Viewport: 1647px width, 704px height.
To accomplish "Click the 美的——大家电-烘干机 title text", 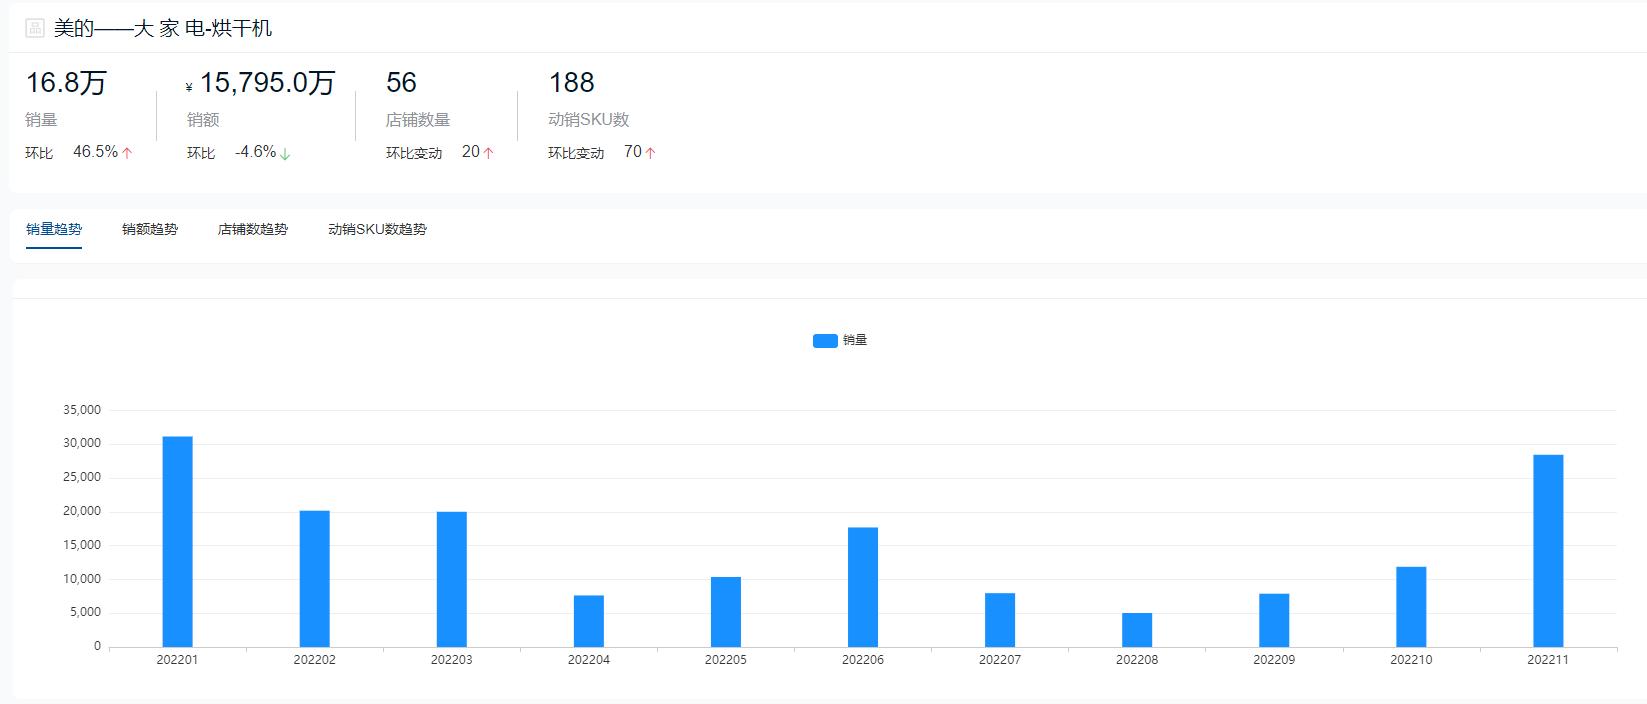I will tap(163, 28).
